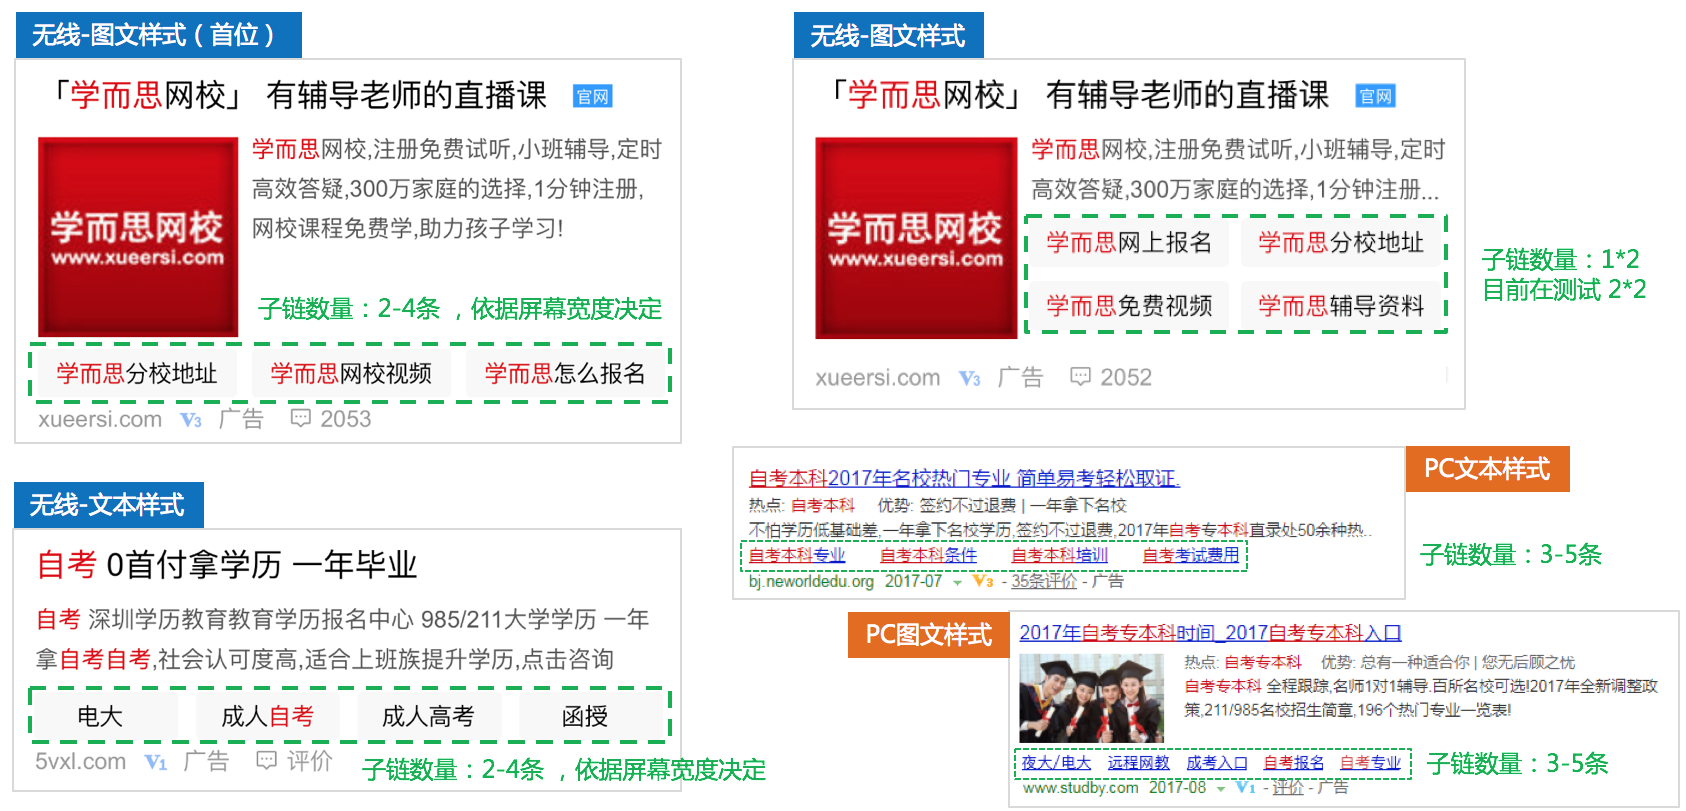This screenshot has width=1686, height=811.
Task: Click the 2052 comment count
Action: (1126, 378)
